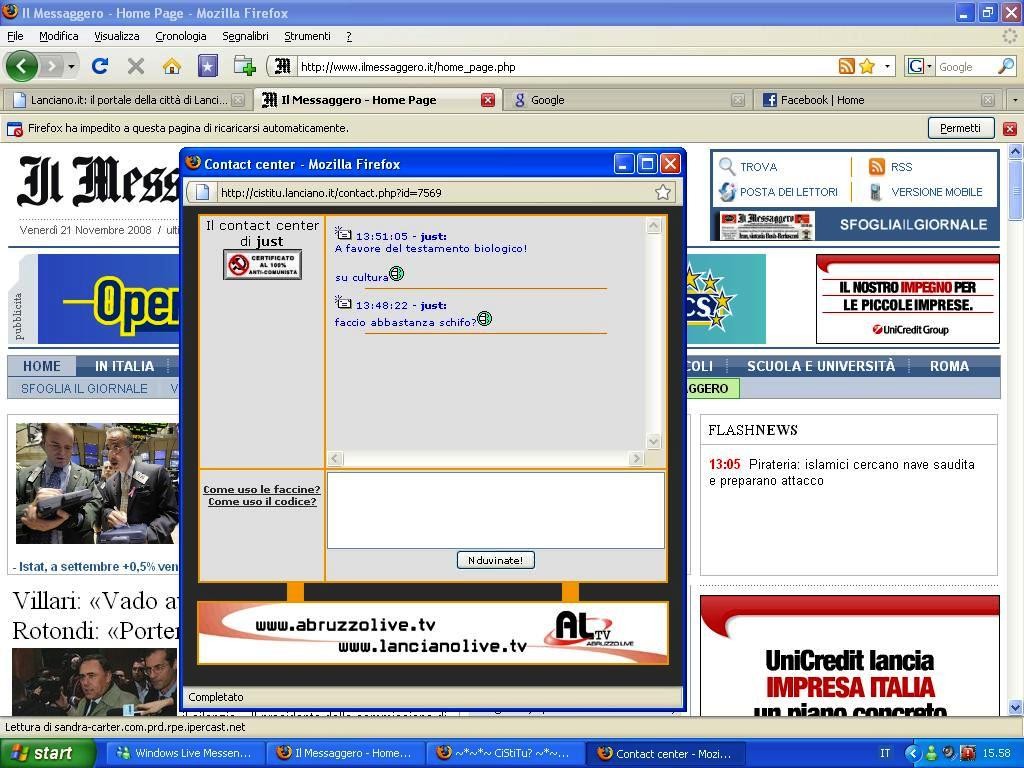Viewport: 1024px width, 768px height.
Task: Click the bookmarks star toolbar button
Action: 208,66
